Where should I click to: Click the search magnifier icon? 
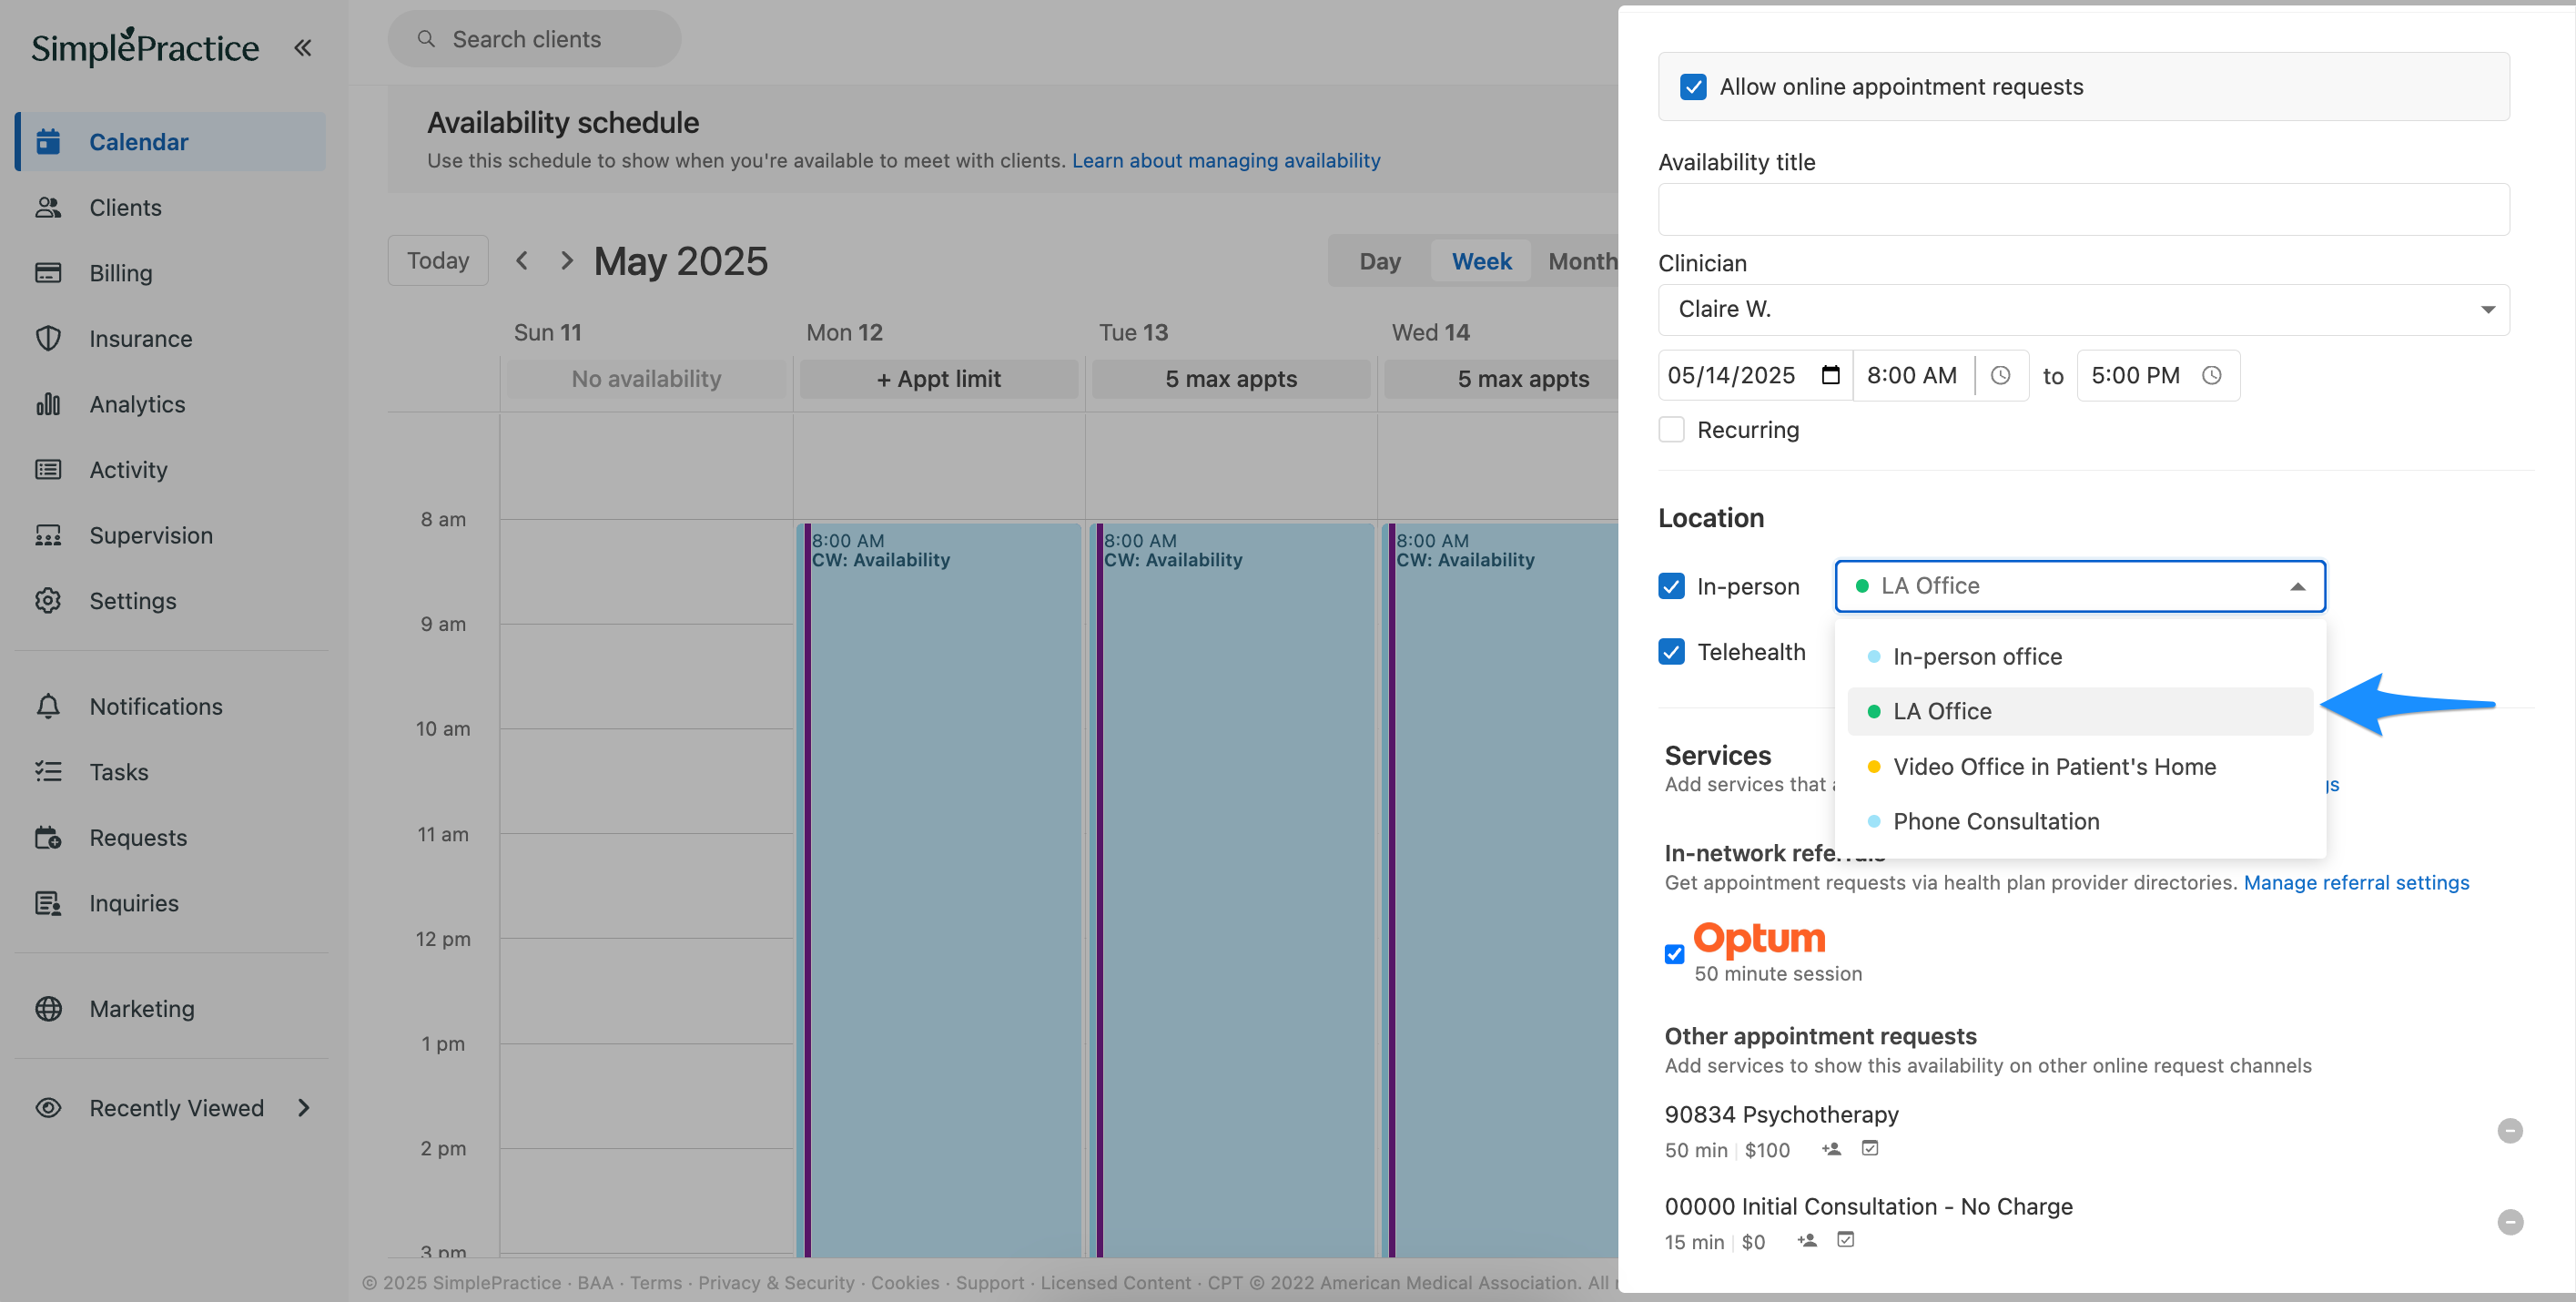click(x=426, y=39)
